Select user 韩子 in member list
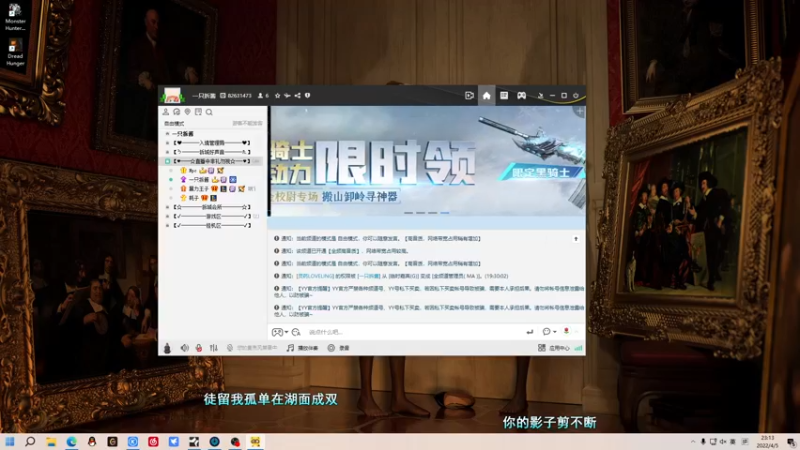800x450 pixels. (x=193, y=198)
